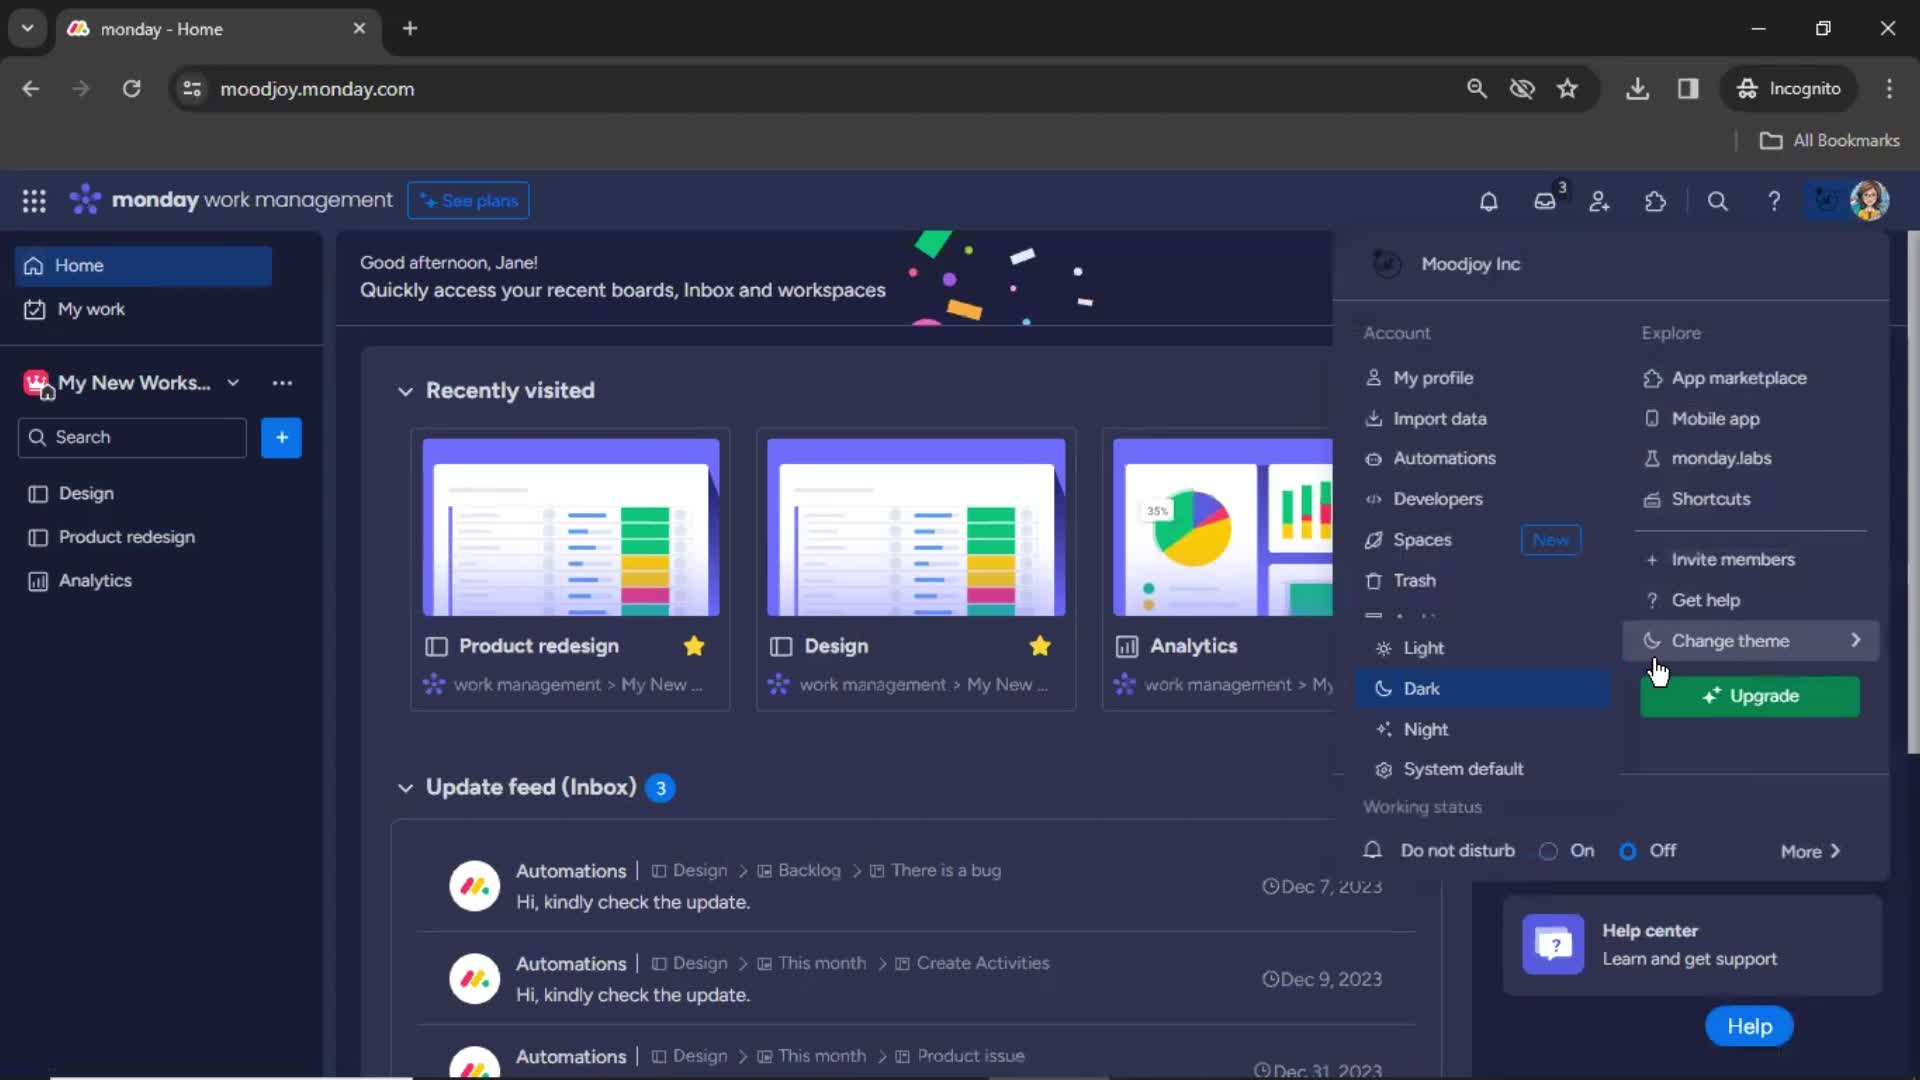Expand the Change theme submenu
The image size is (1920, 1080).
pyautogui.click(x=1750, y=641)
